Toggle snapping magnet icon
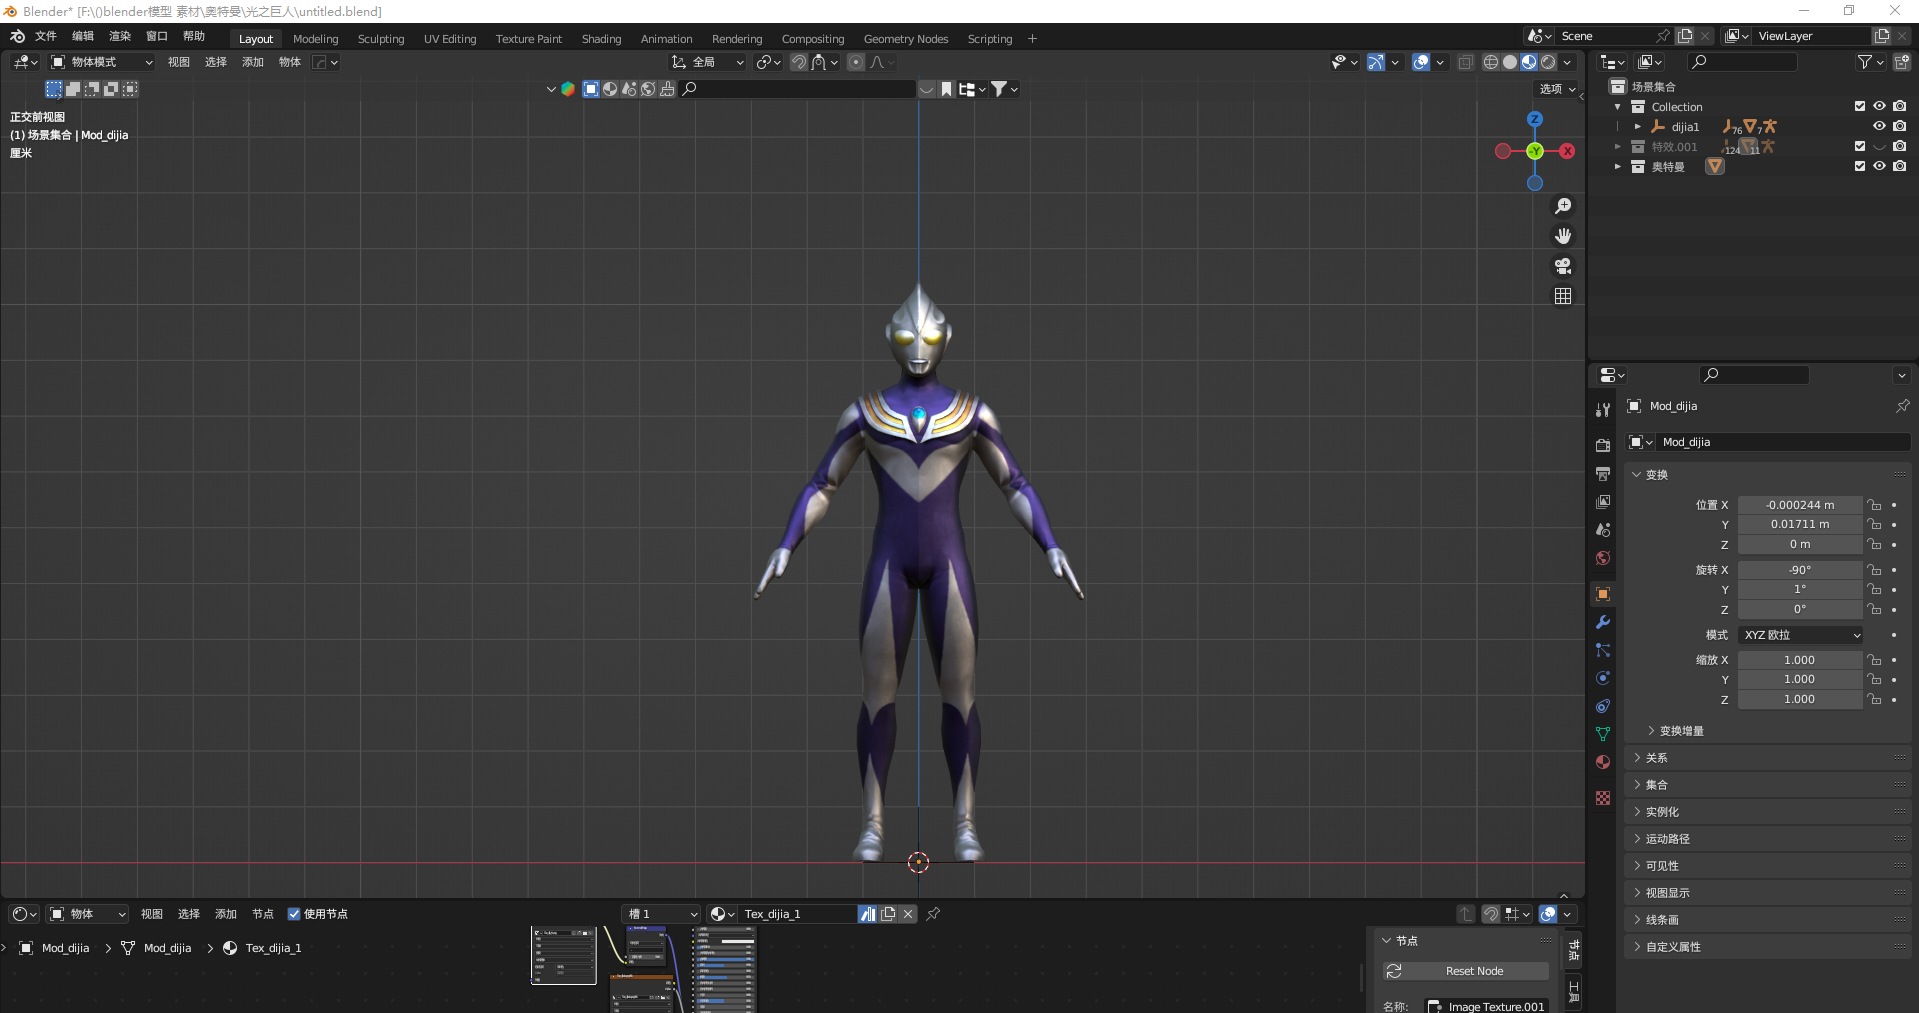Viewport: 1919px width, 1013px height. point(799,62)
